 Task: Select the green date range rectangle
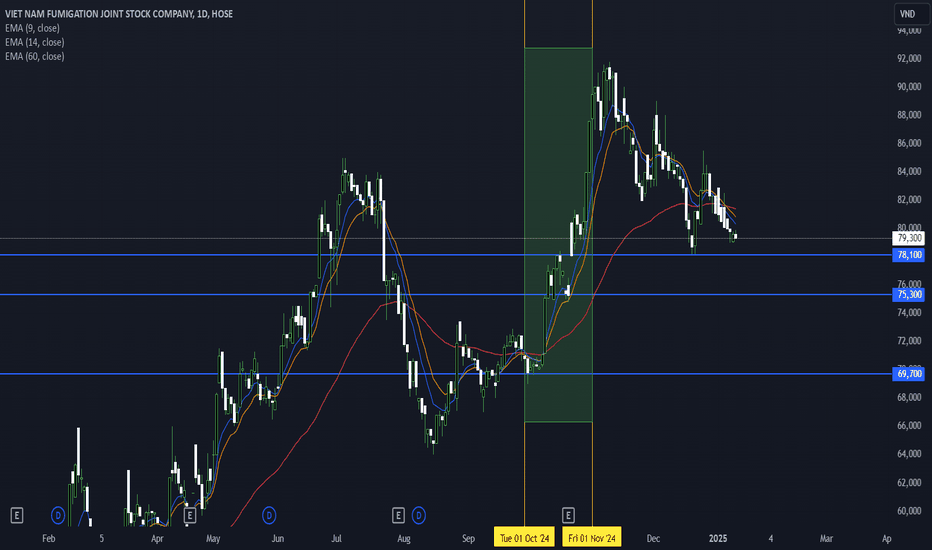558,235
